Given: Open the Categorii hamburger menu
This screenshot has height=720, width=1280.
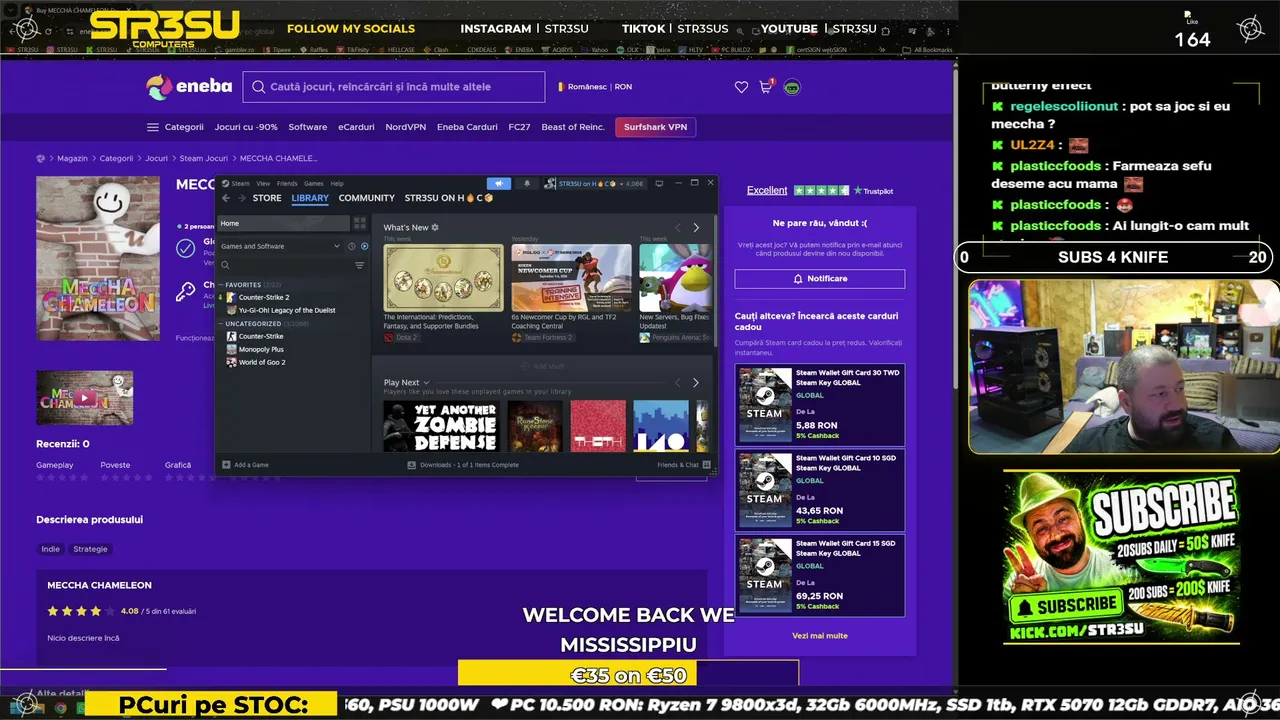Looking at the screenshot, I should 175,127.
